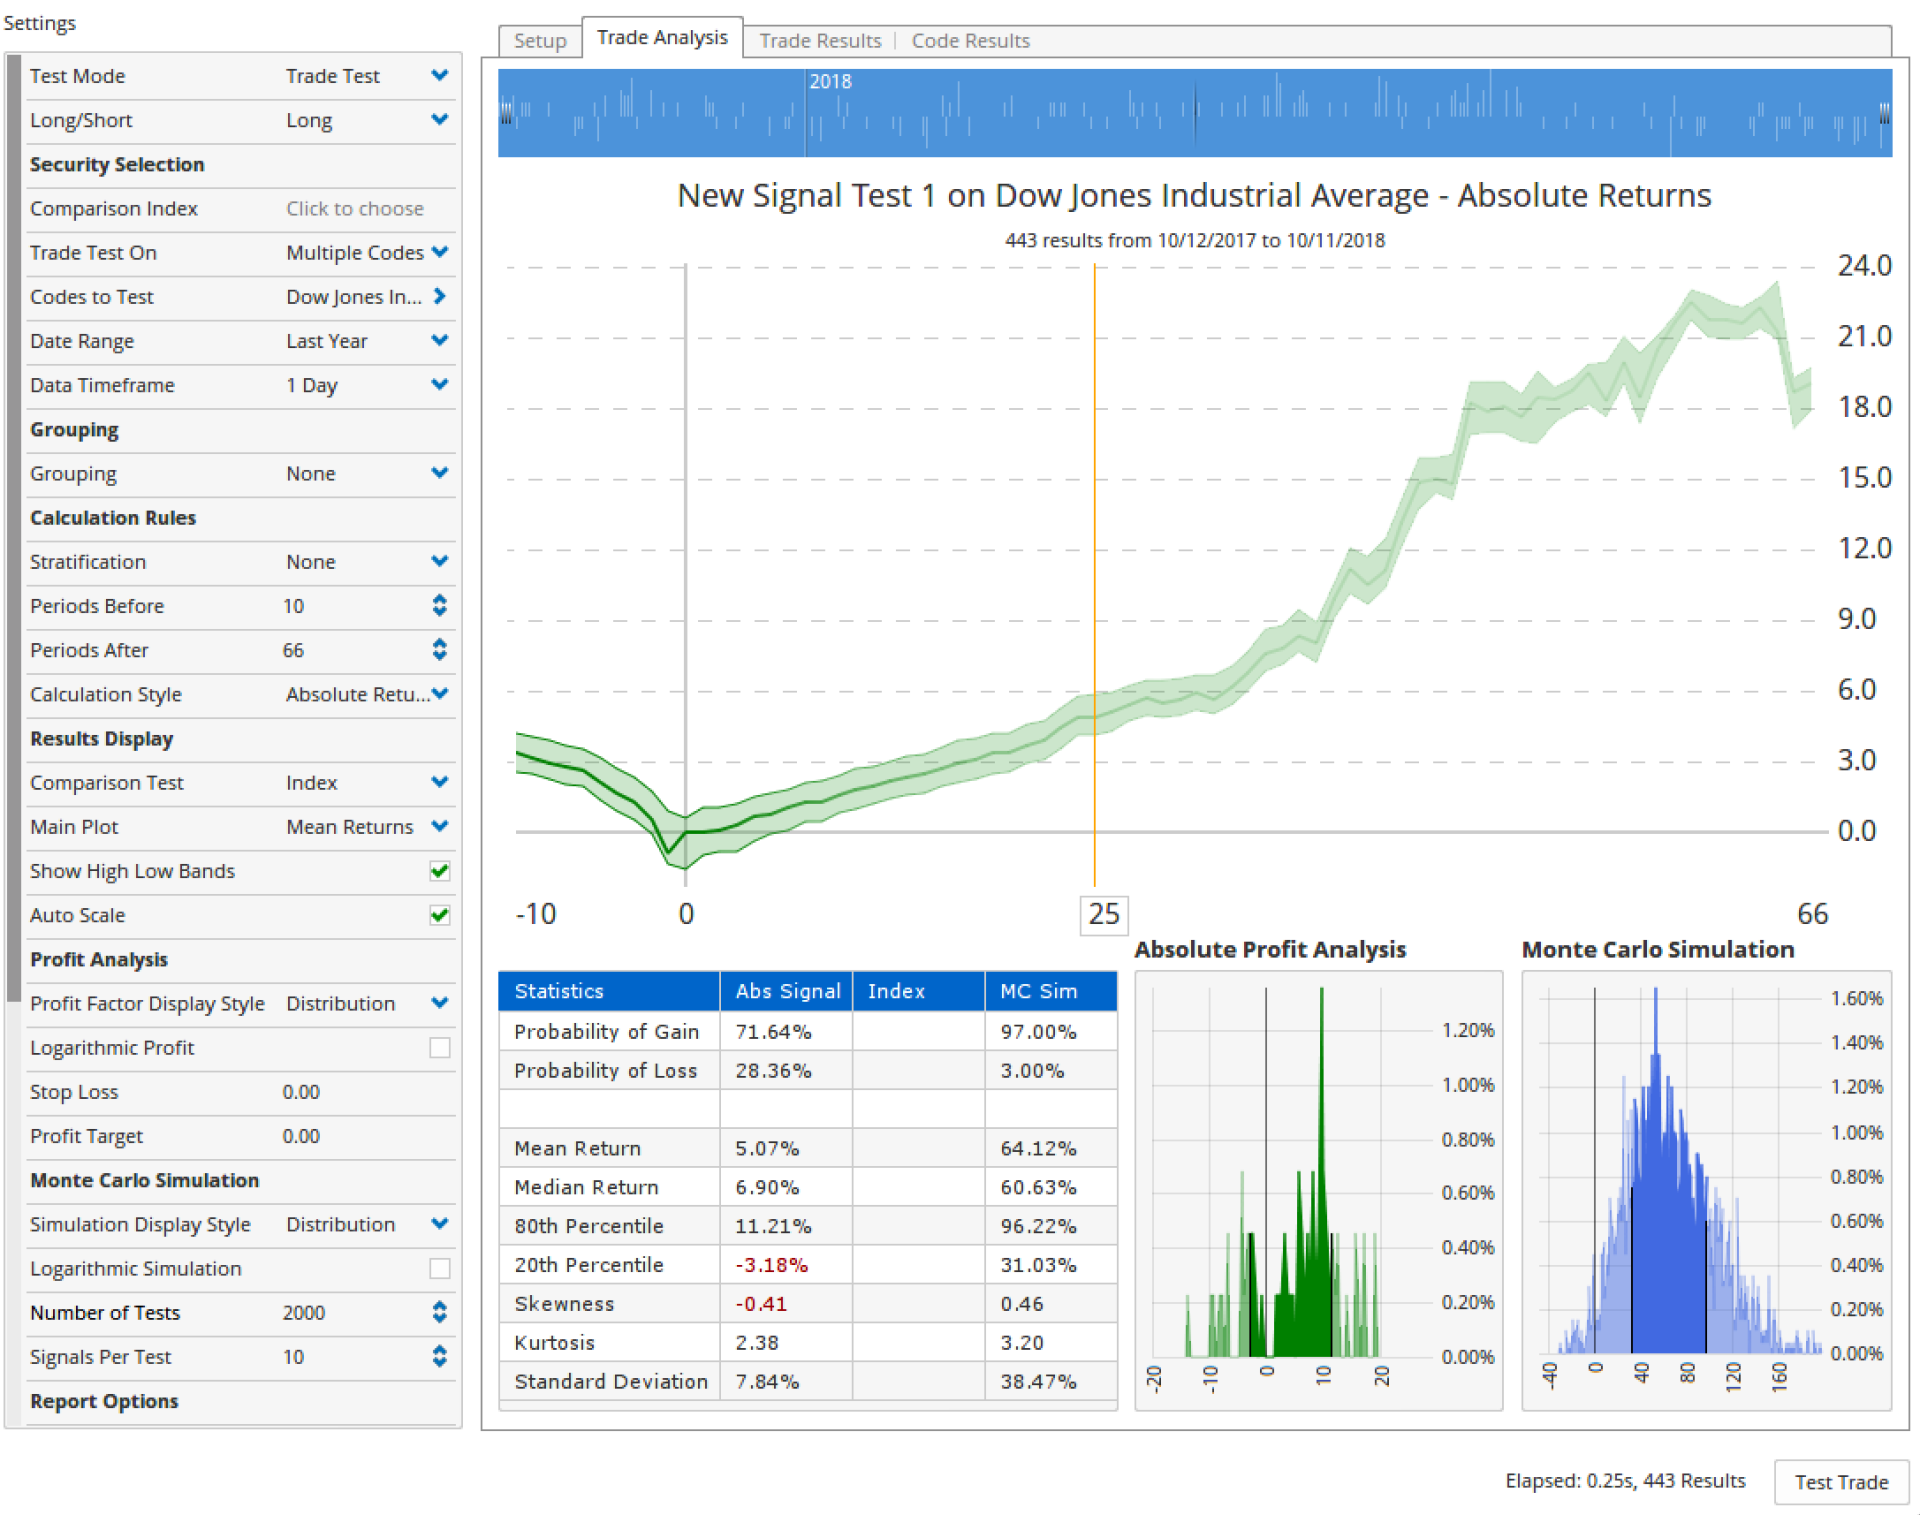This screenshot has height=1515, width=1920.
Task: Switch to the Trade Results tab
Action: [819, 40]
